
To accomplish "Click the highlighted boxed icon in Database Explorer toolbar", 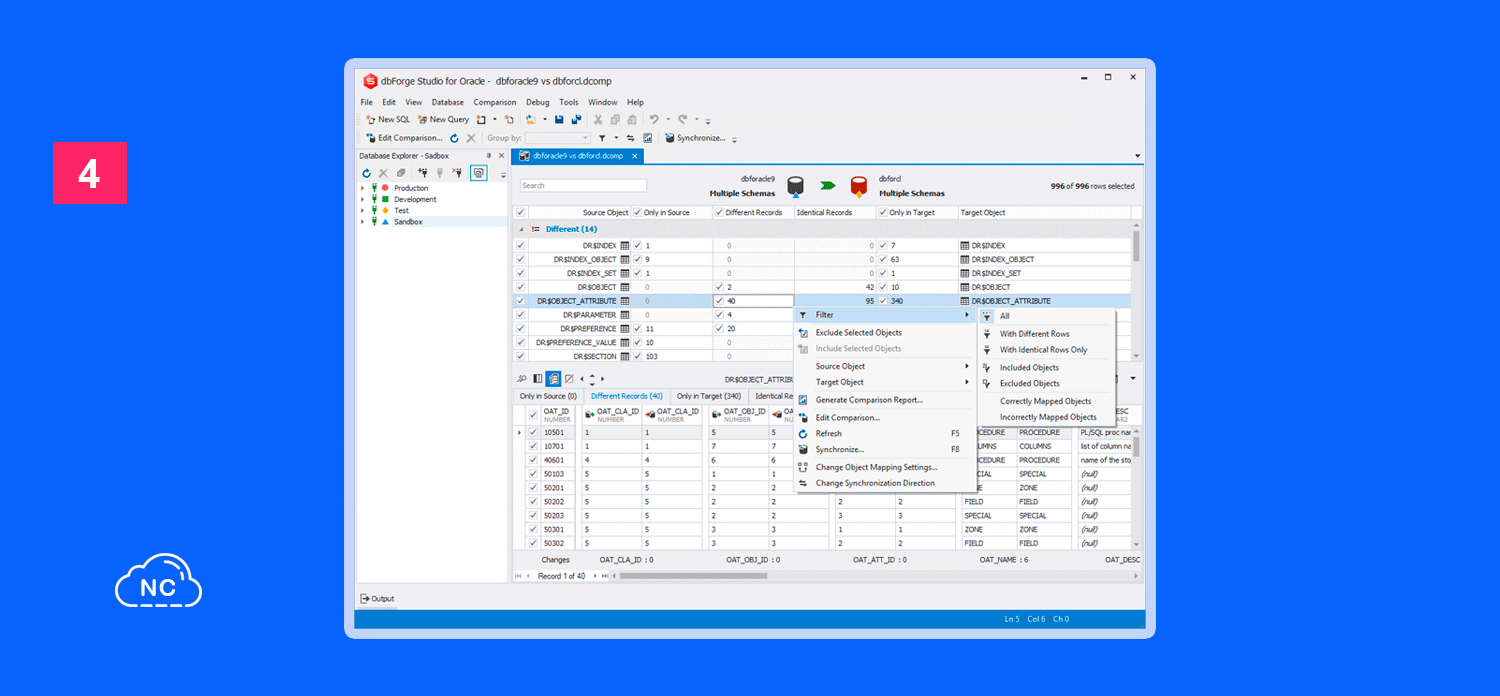I will [479, 173].
